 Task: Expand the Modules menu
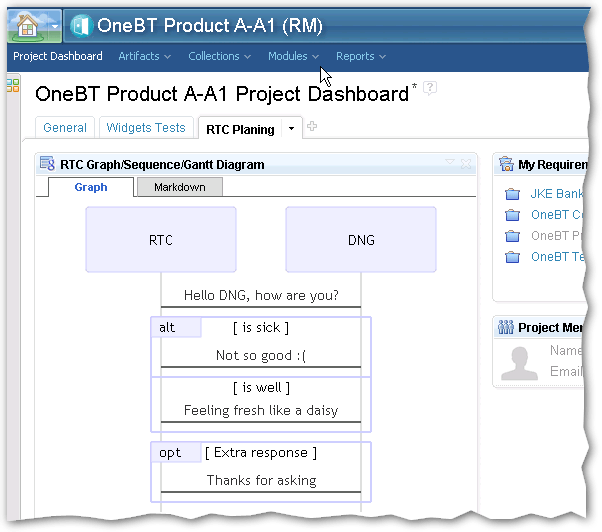293,56
